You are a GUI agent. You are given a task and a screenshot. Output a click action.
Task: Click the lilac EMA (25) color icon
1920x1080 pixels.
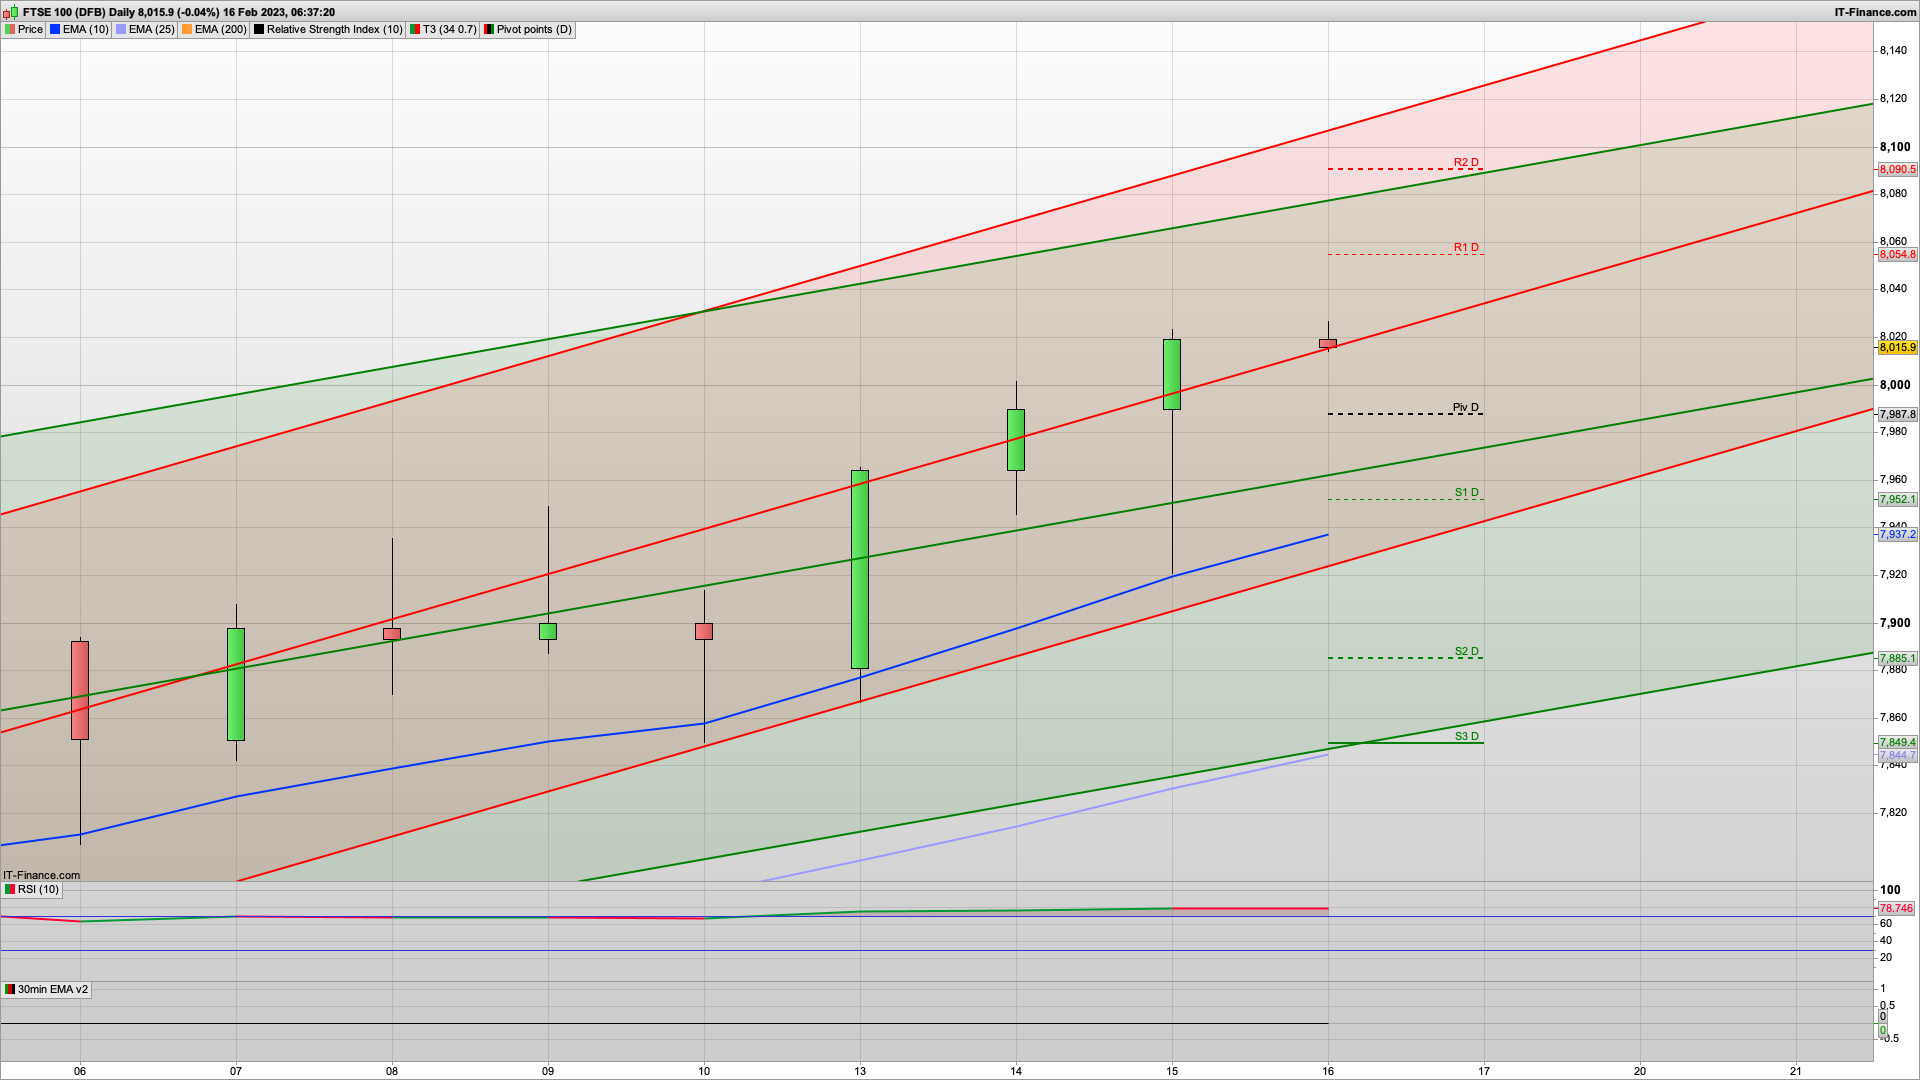(121, 30)
